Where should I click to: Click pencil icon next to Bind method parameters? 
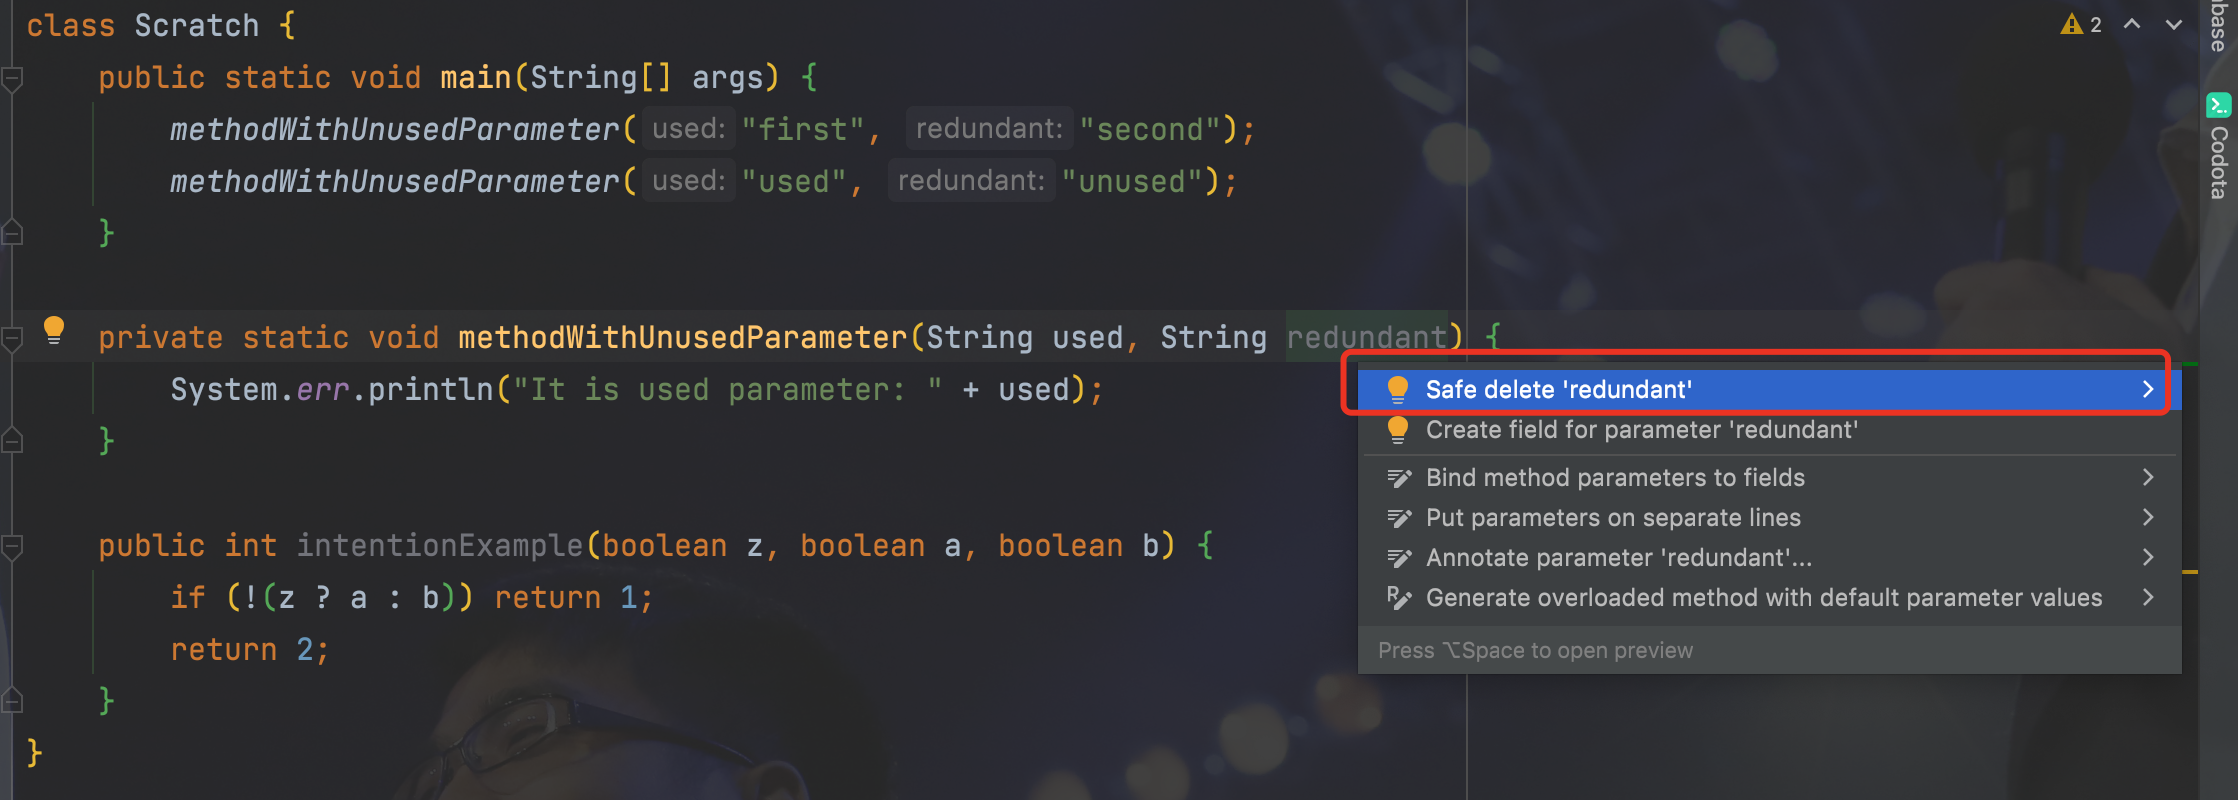coord(1399,478)
